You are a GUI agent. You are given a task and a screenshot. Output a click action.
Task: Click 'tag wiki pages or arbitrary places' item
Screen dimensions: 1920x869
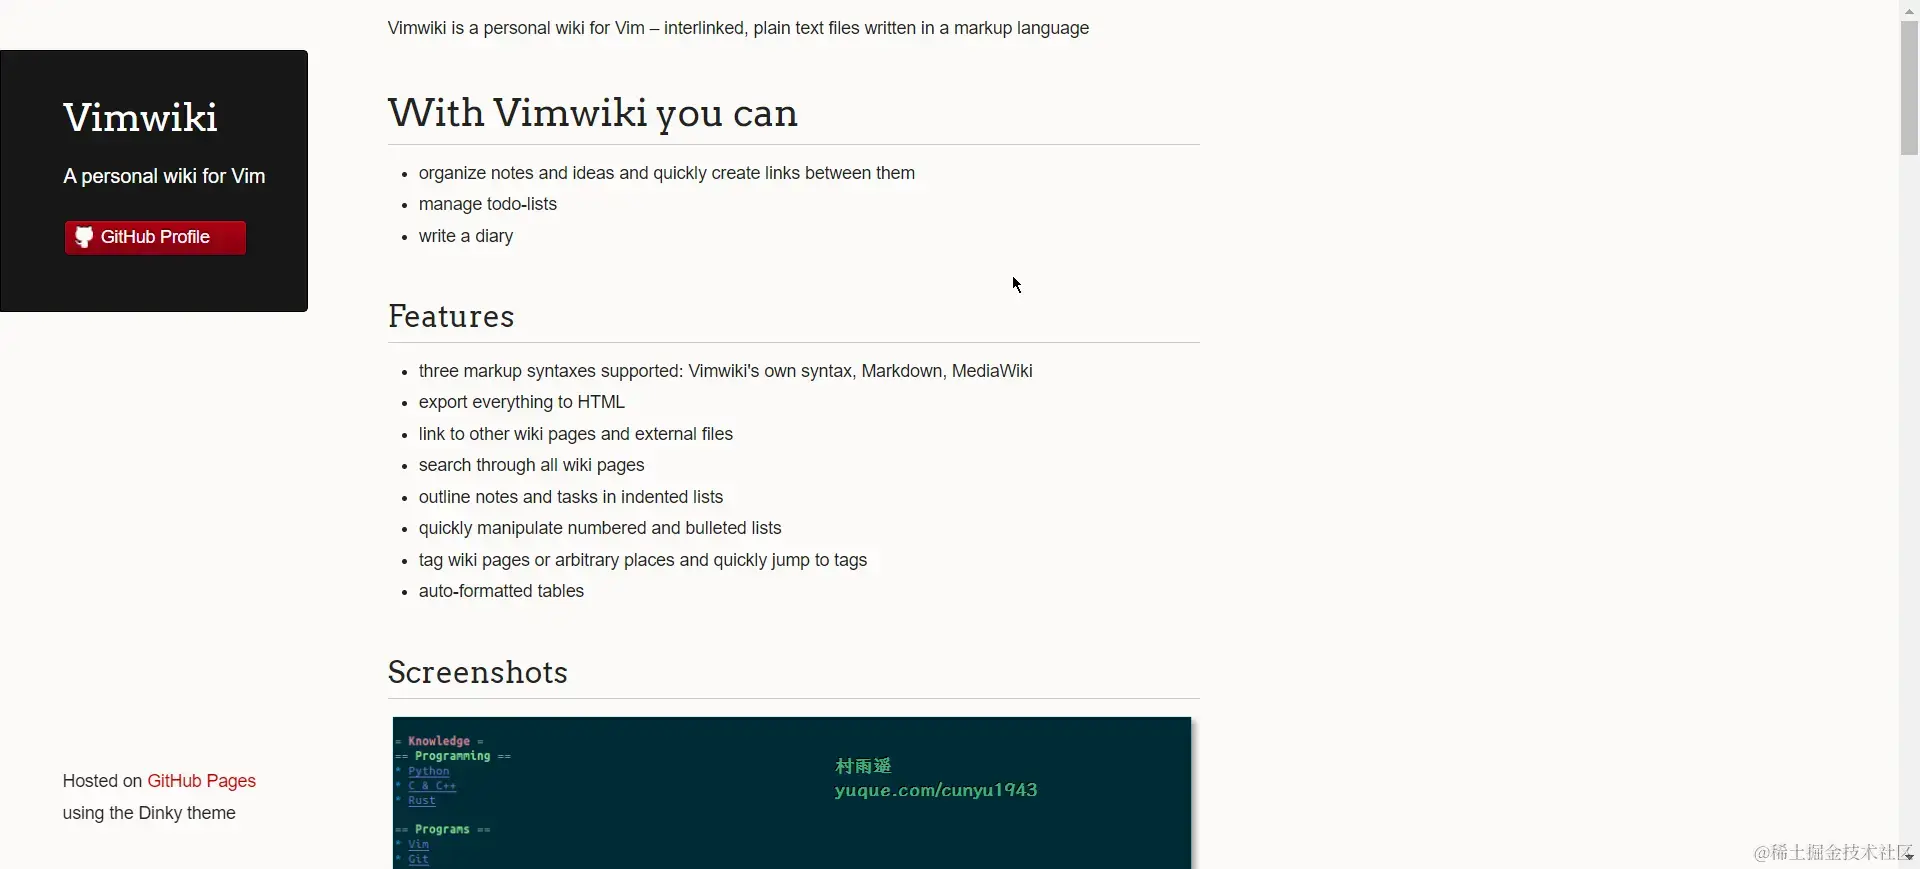(643, 560)
